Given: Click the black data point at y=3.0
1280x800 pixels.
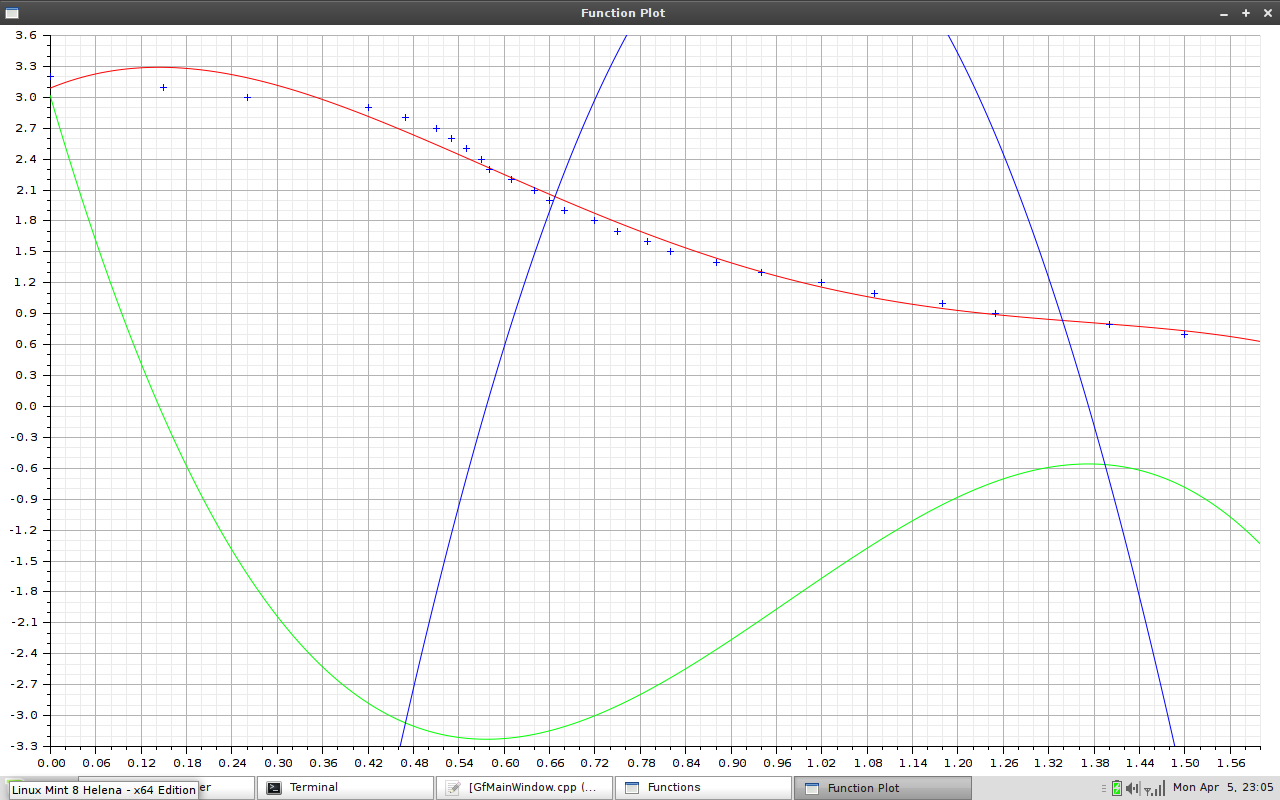Looking at the screenshot, I should coord(247,97).
